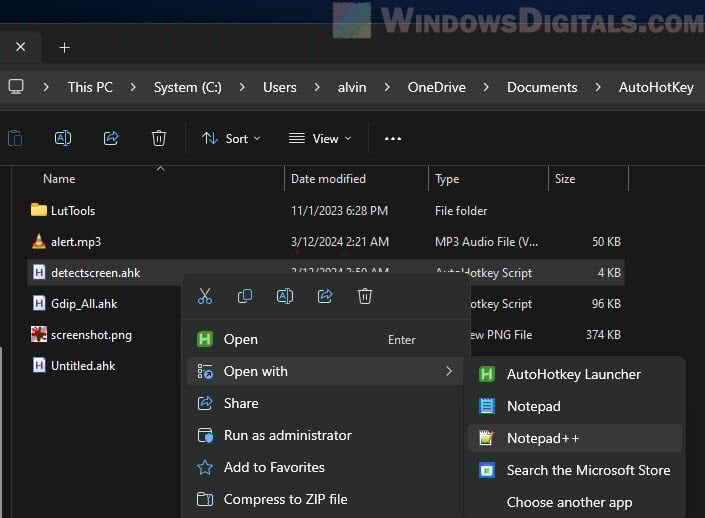Select Add to Favorites
This screenshot has height=518, width=705.
[325, 467]
